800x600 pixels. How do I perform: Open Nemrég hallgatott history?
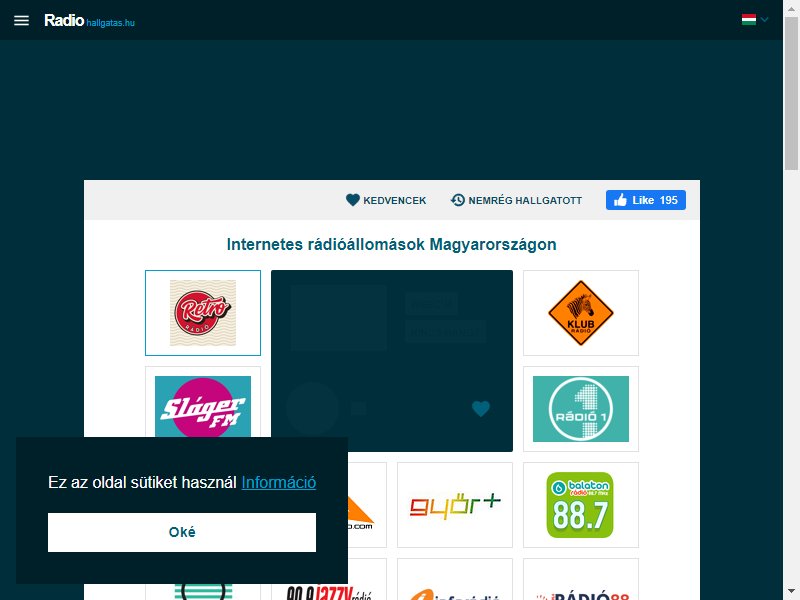516,200
